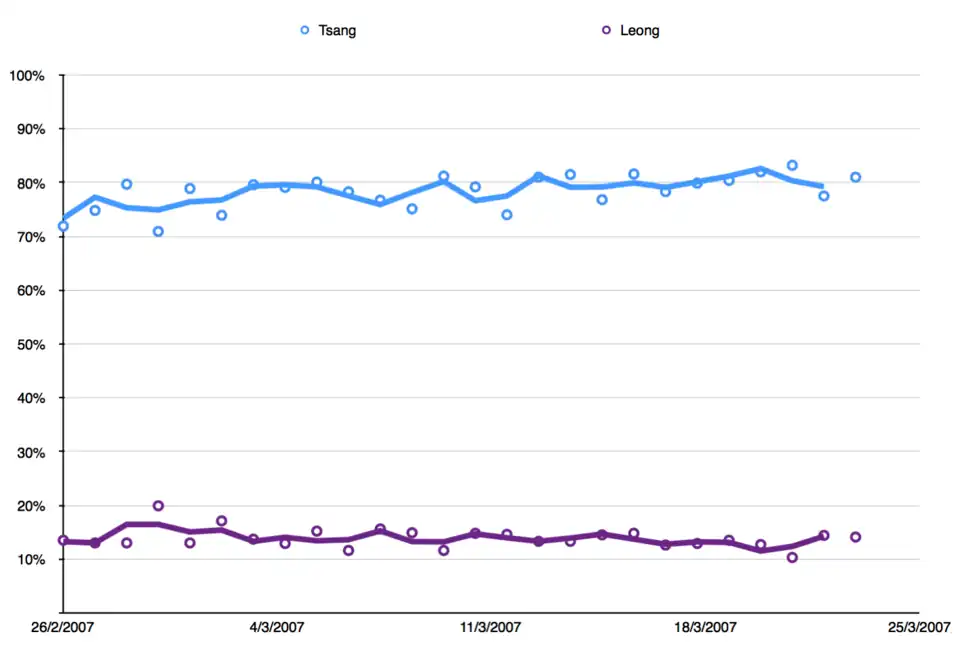Click the last Leong data point

click(x=856, y=537)
